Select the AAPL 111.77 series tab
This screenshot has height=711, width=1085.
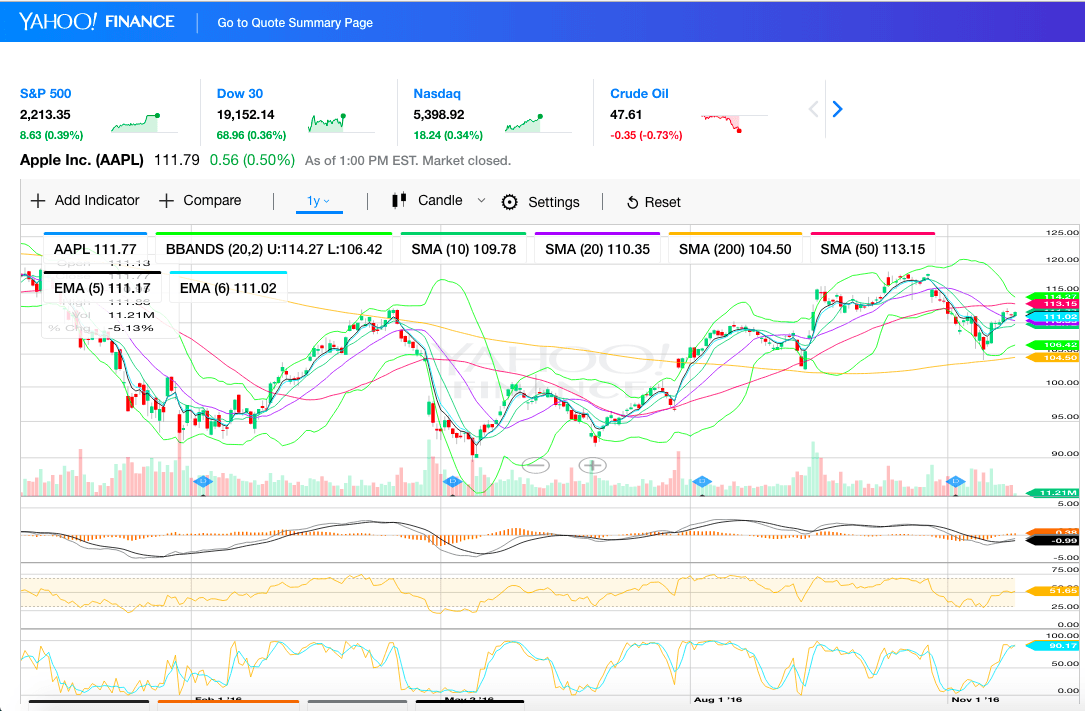pyautogui.click(x=95, y=248)
